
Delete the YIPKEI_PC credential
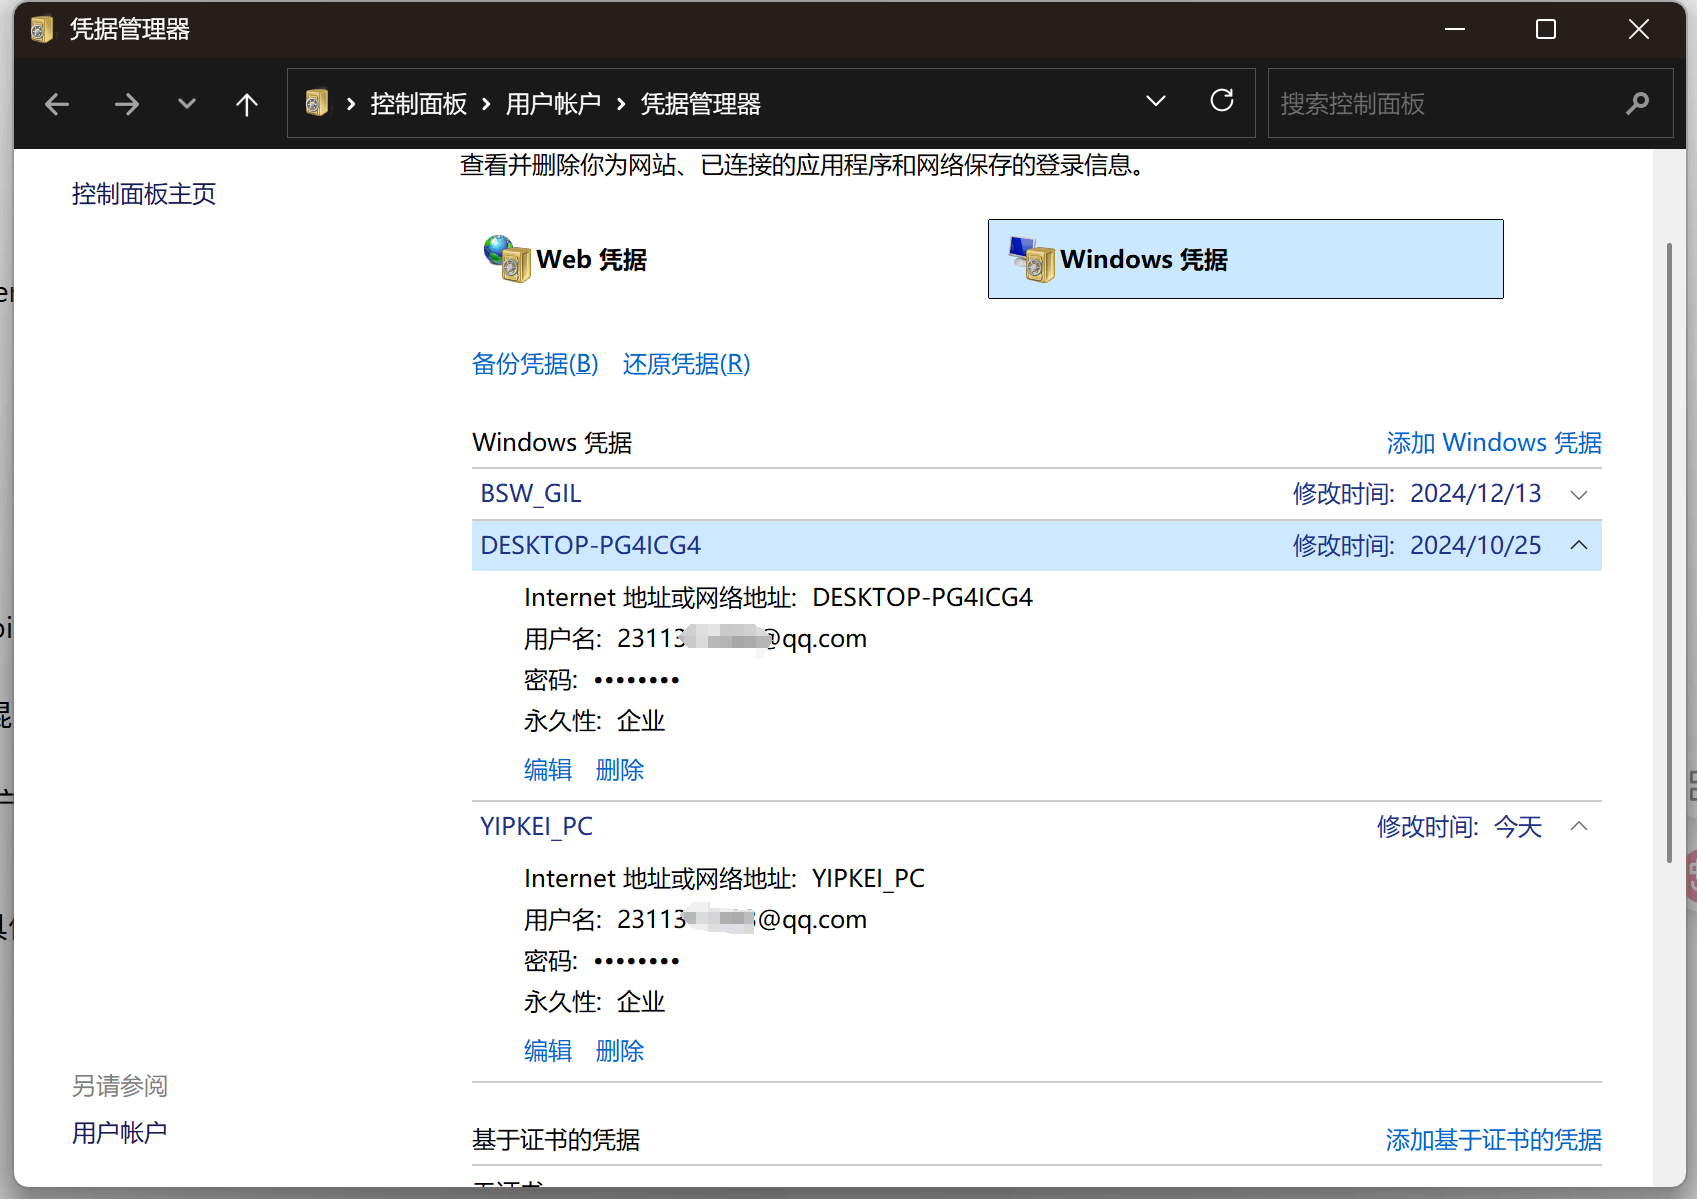coord(619,1050)
